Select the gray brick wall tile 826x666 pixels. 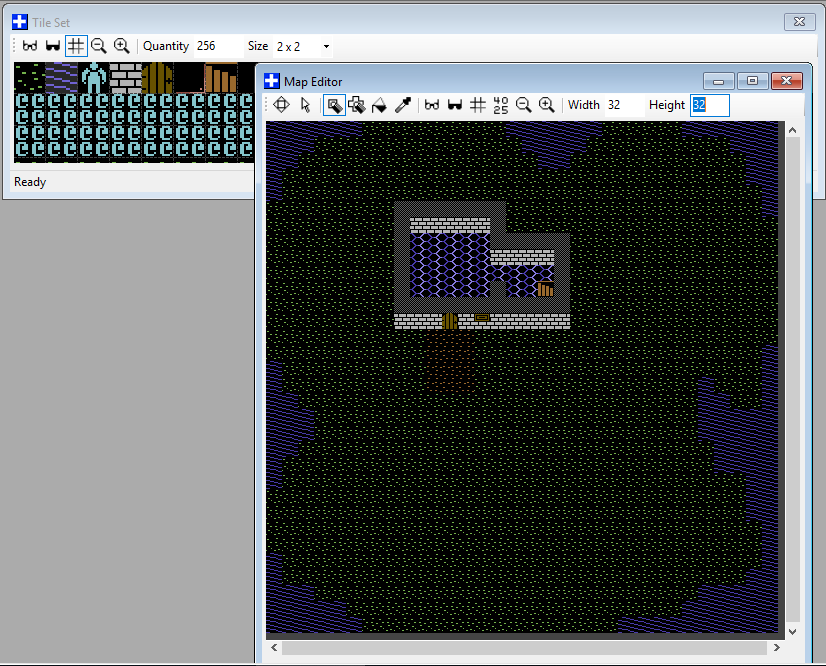tap(125, 77)
